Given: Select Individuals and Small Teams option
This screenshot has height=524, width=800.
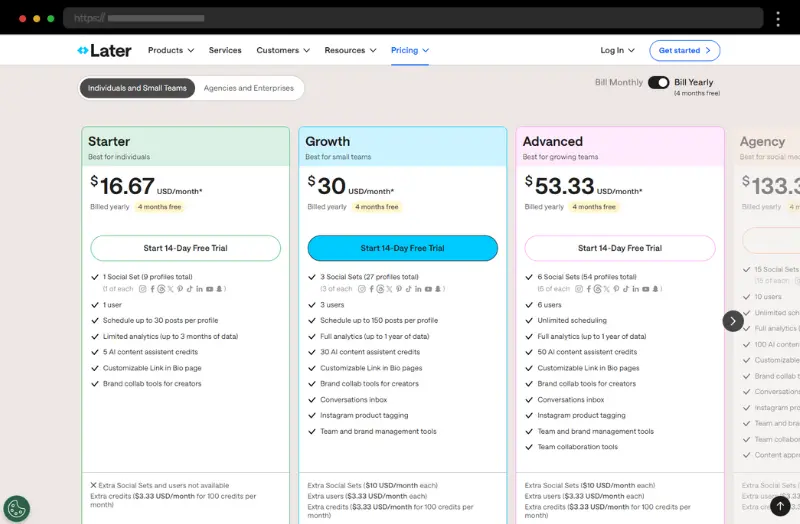Looking at the screenshot, I should tap(137, 88).
